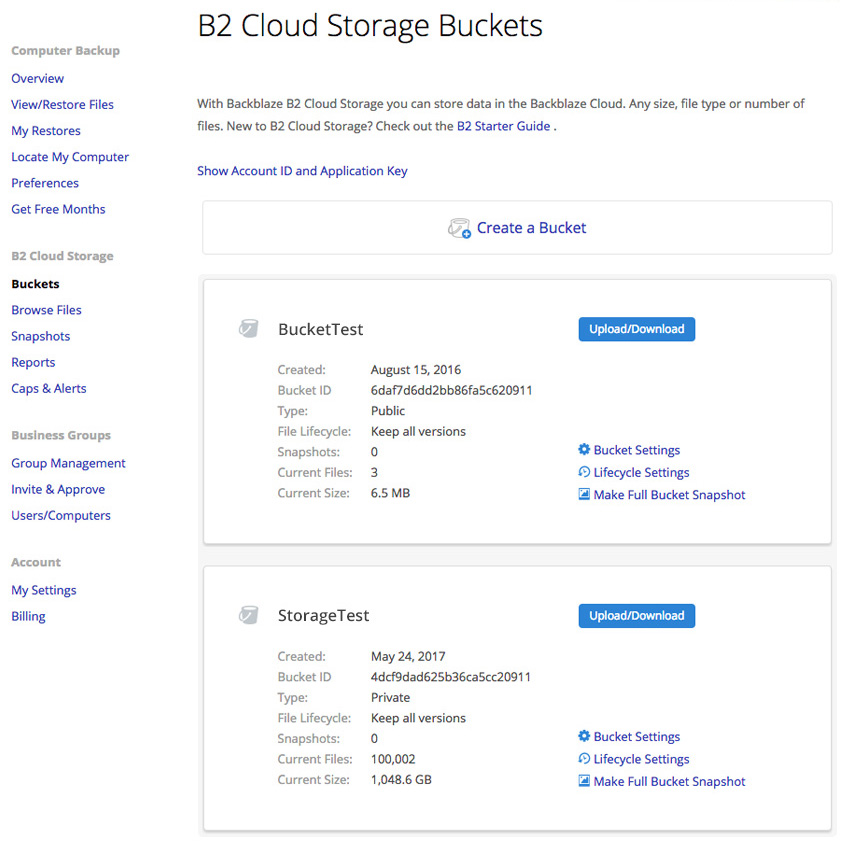The image size is (846, 846).
Task: Show Account ID and Application Key
Action: [302, 170]
